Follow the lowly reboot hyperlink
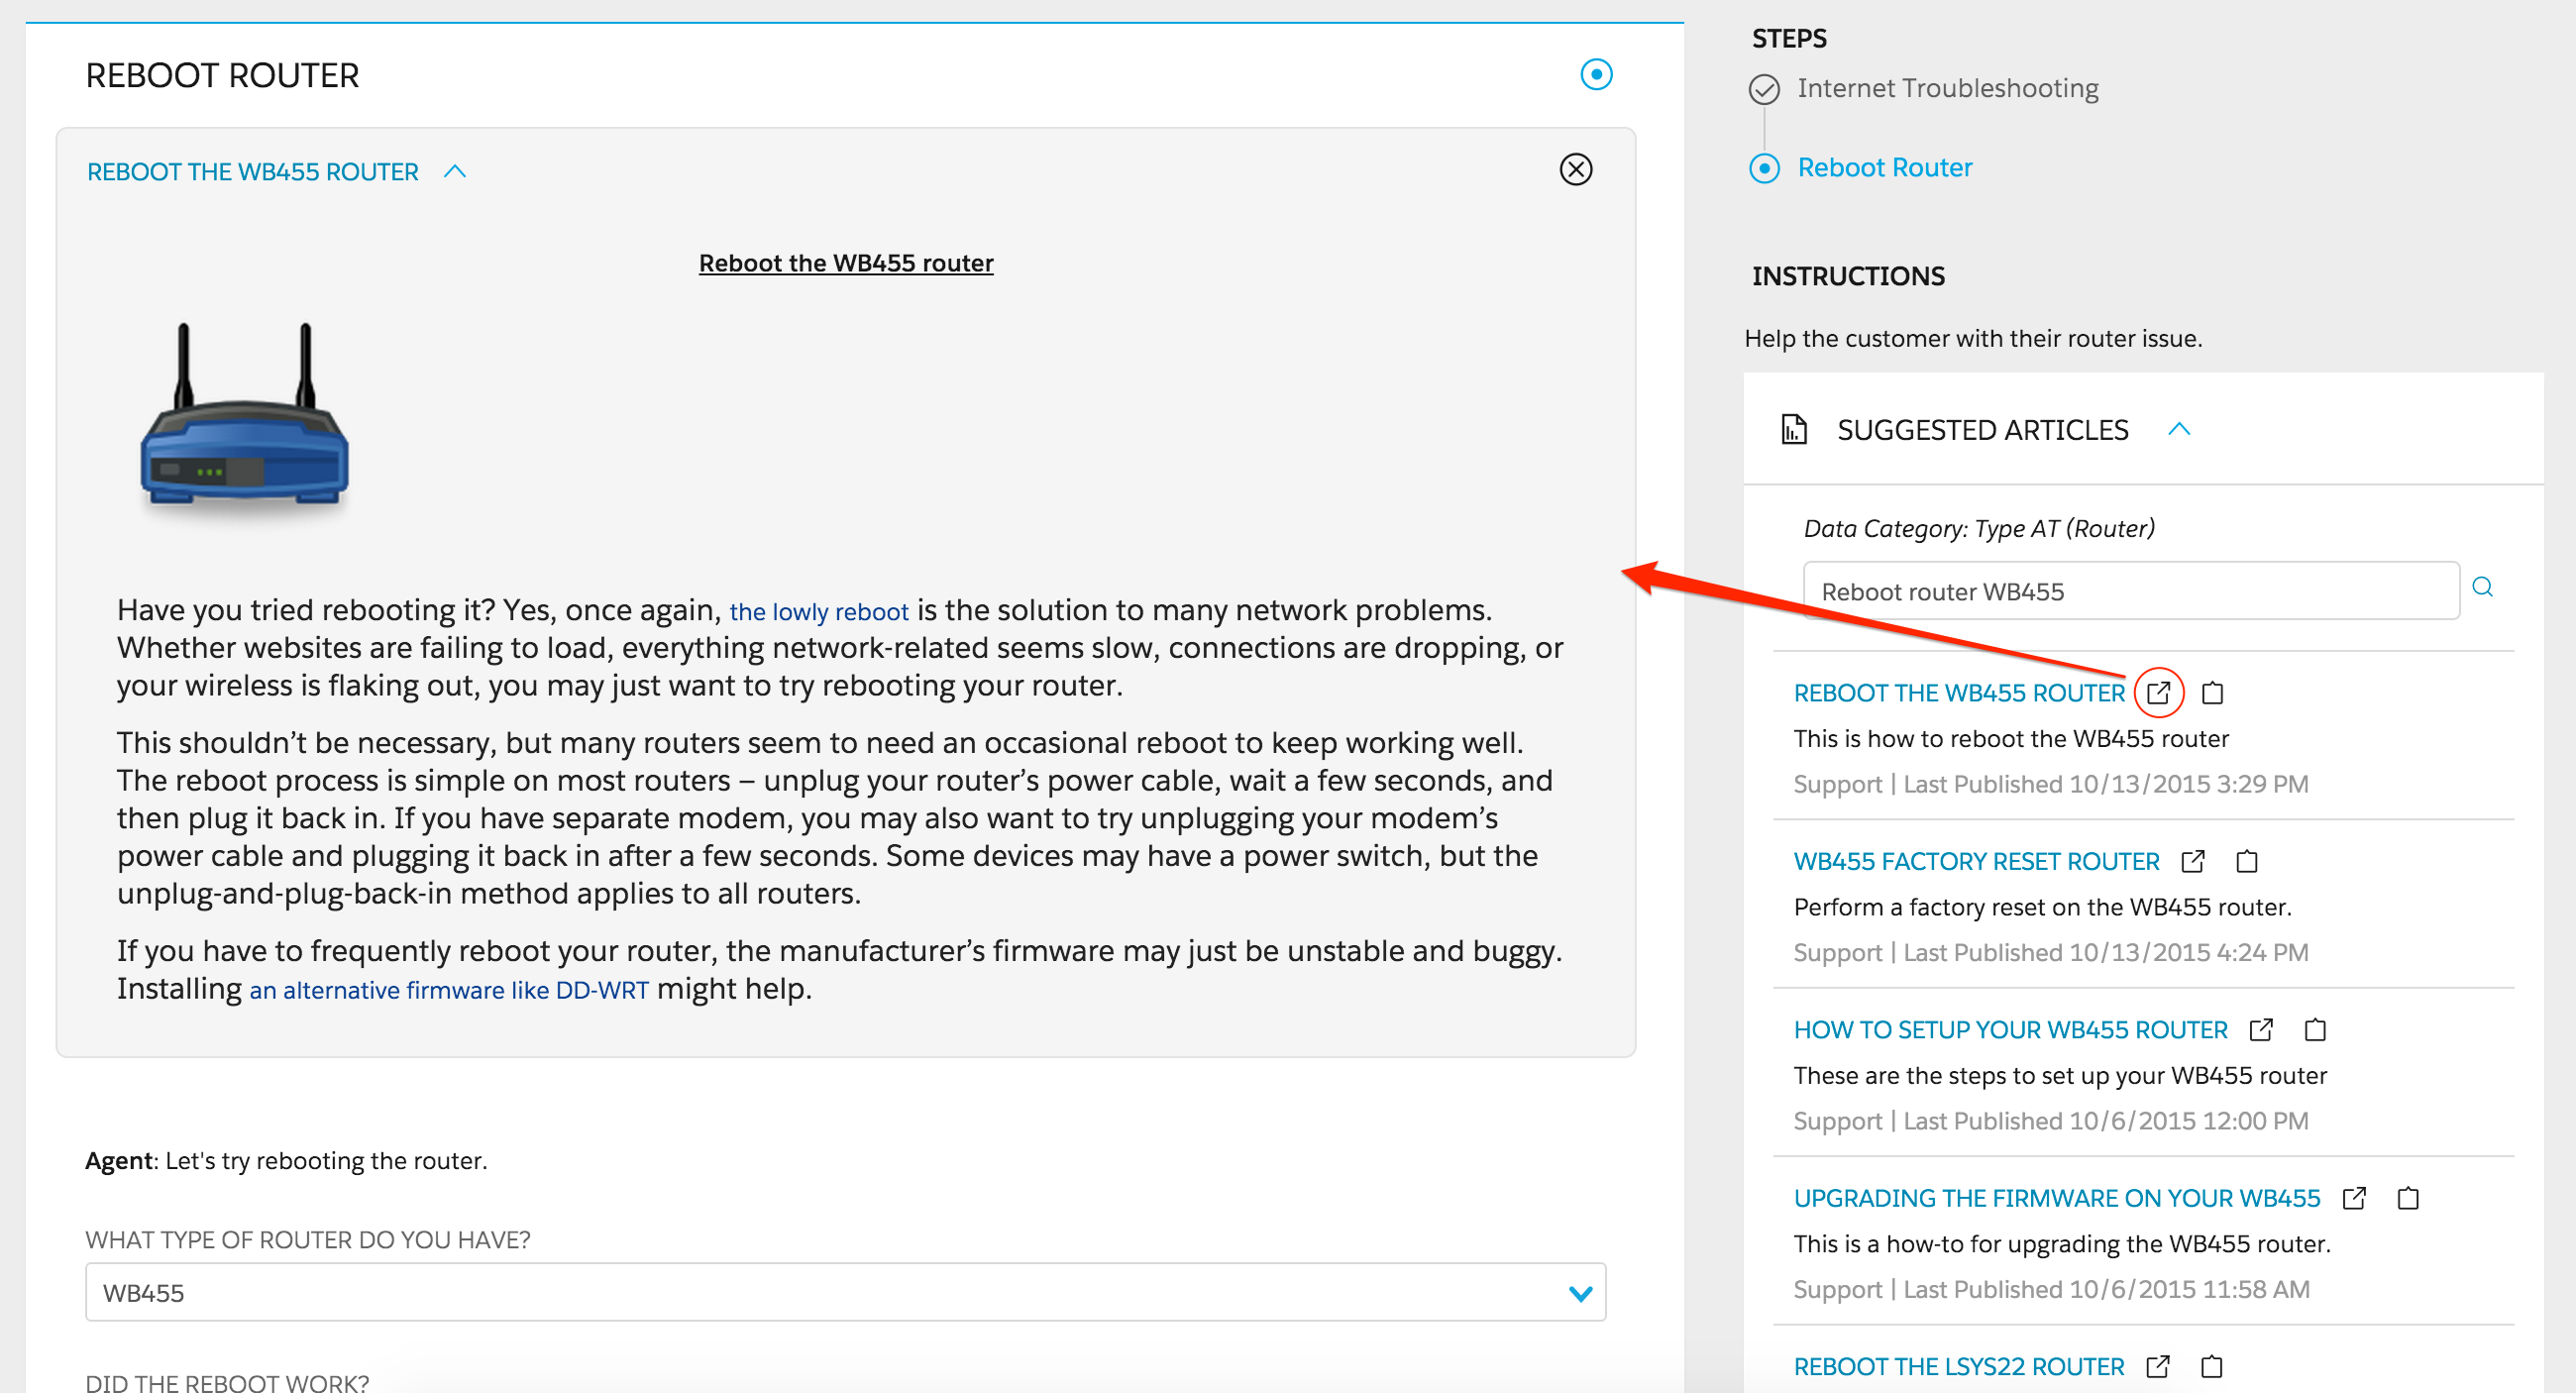 point(818,611)
